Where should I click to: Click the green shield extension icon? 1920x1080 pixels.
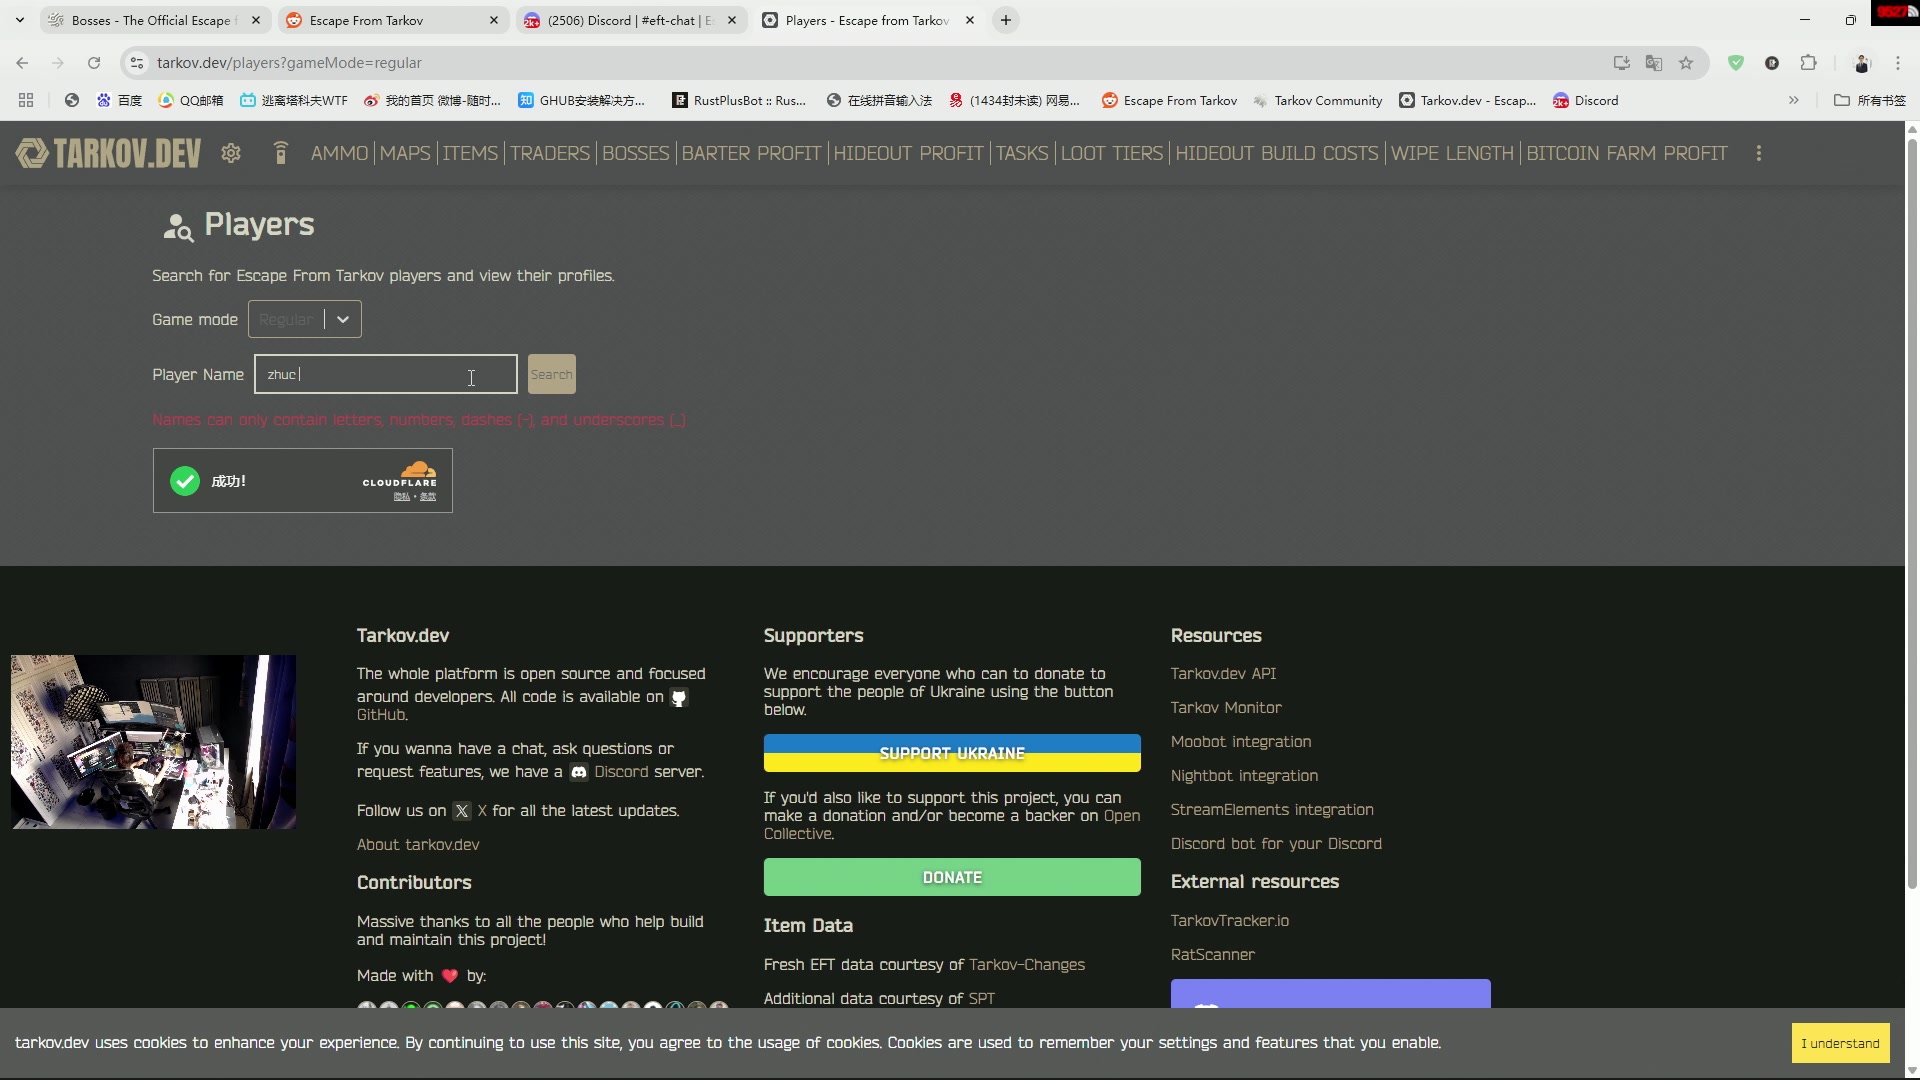coord(1736,63)
